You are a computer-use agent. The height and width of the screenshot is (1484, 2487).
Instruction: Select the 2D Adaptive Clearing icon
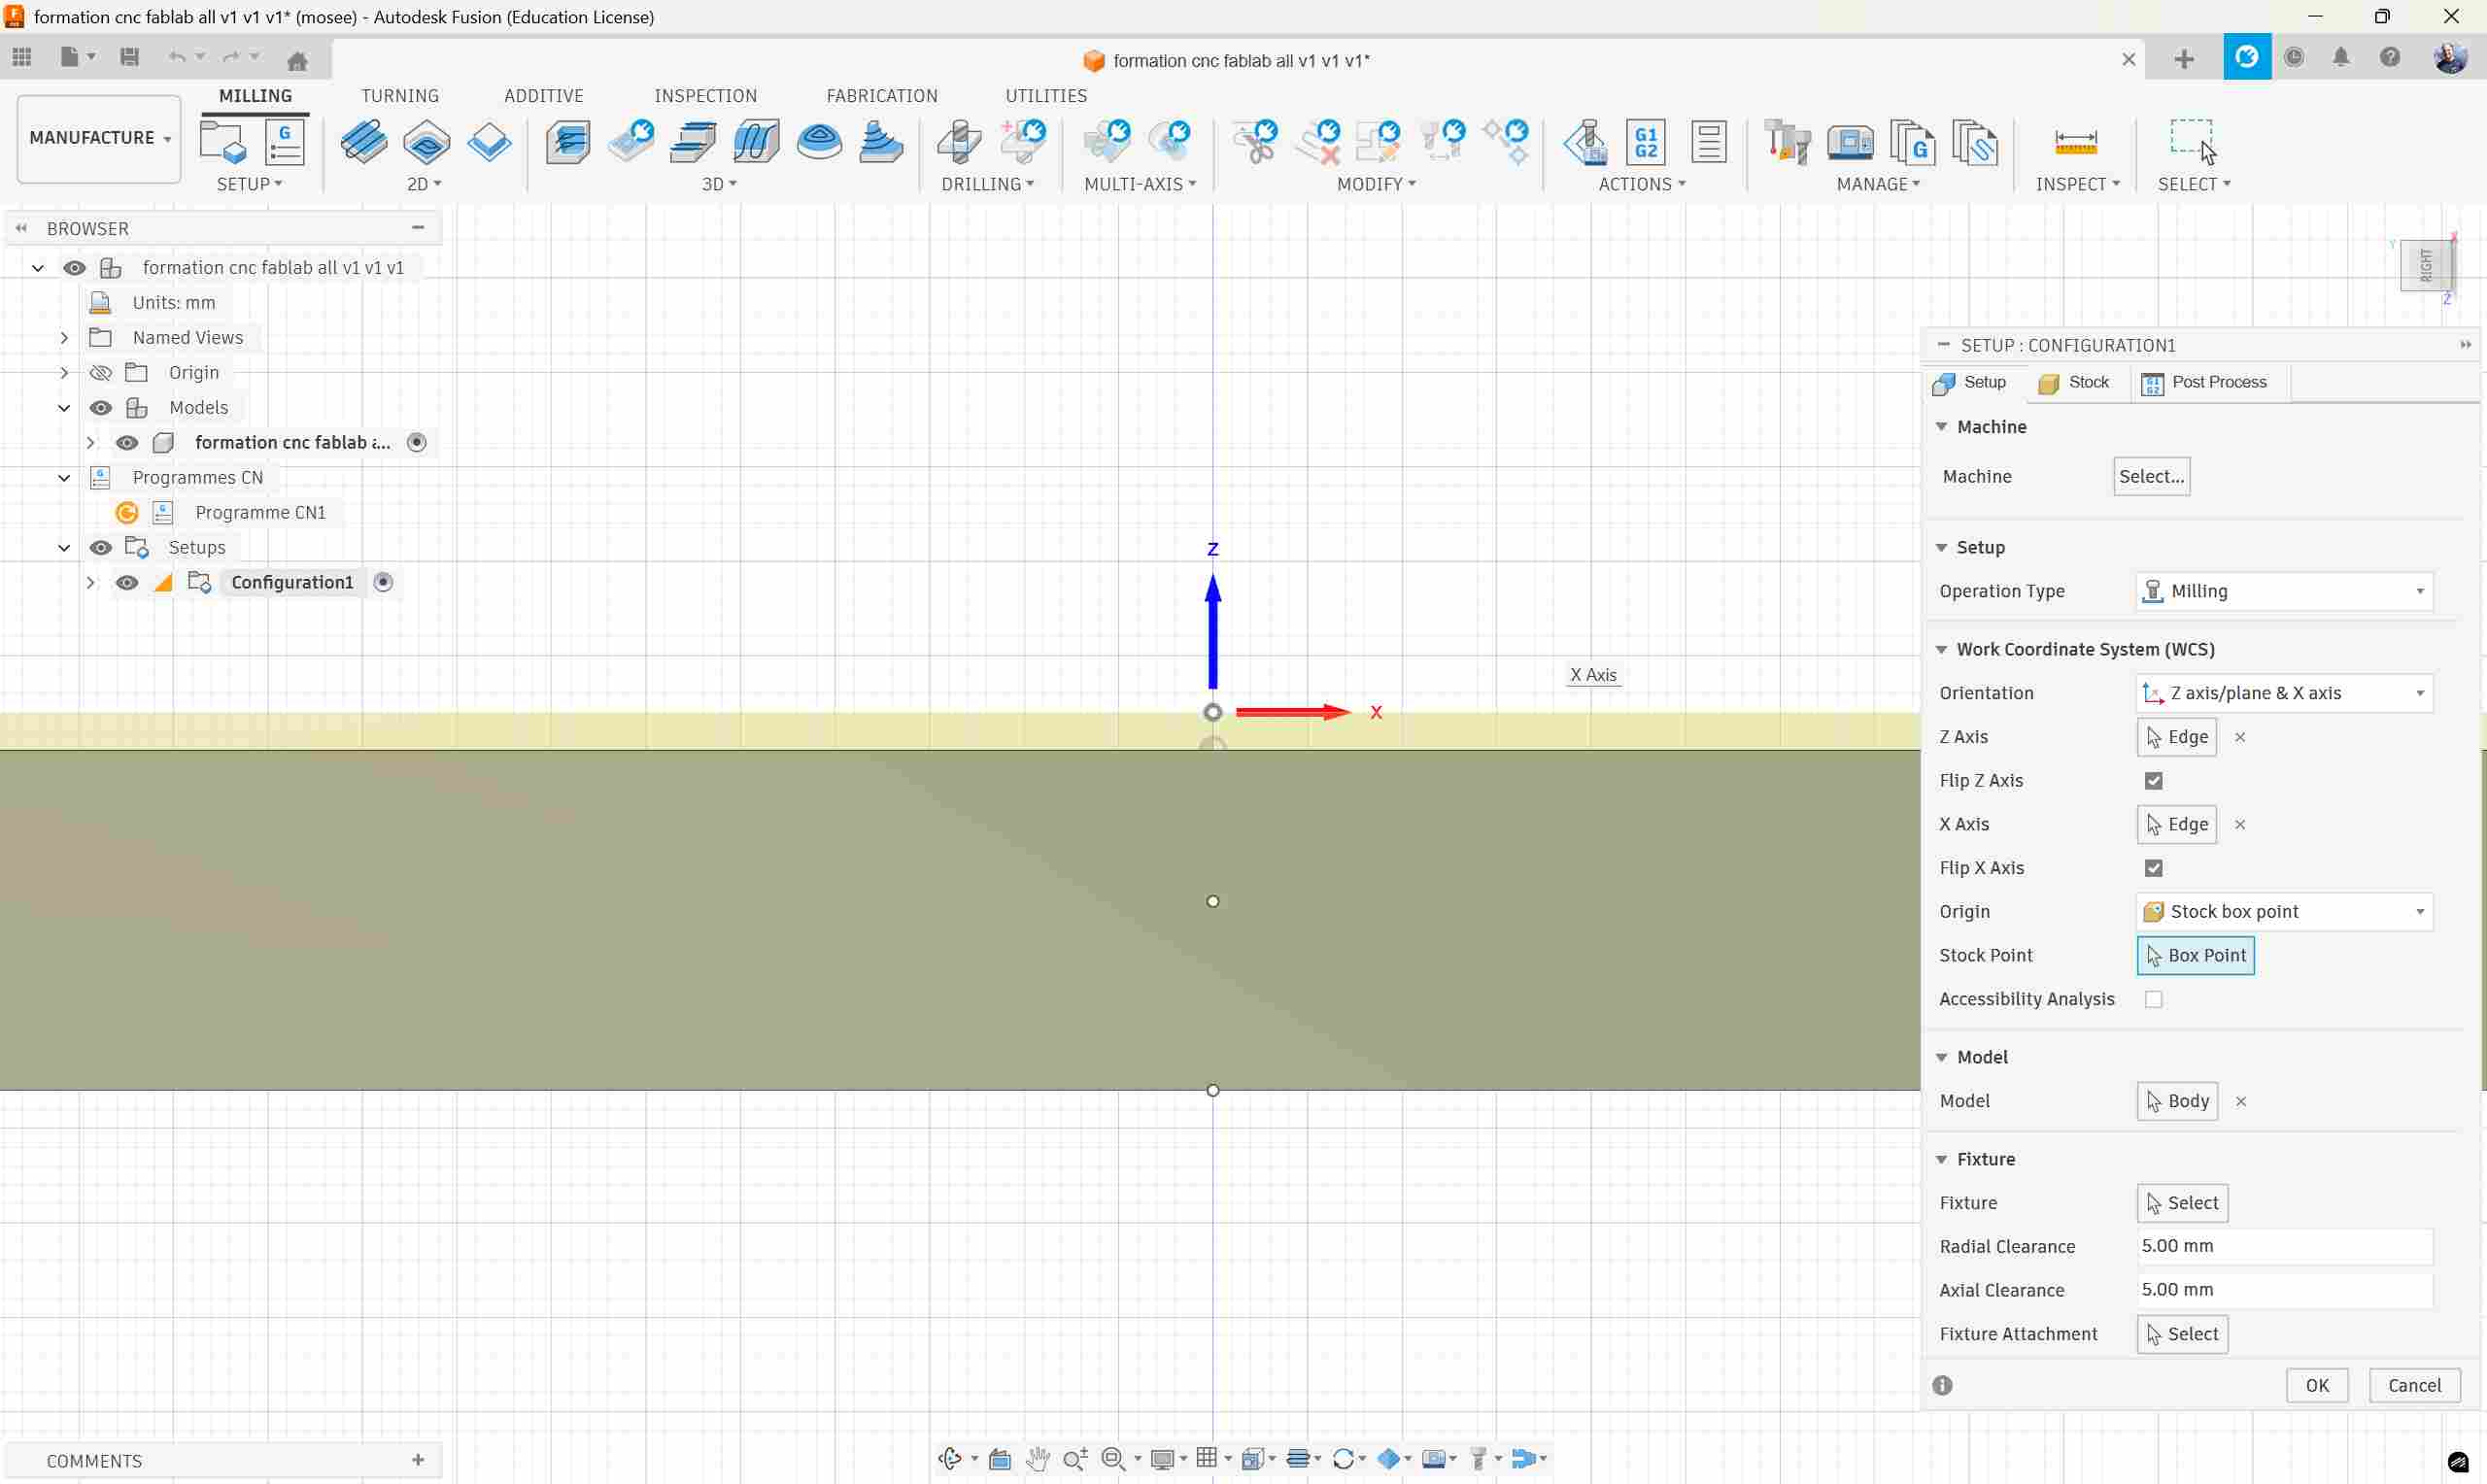(364, 142)
